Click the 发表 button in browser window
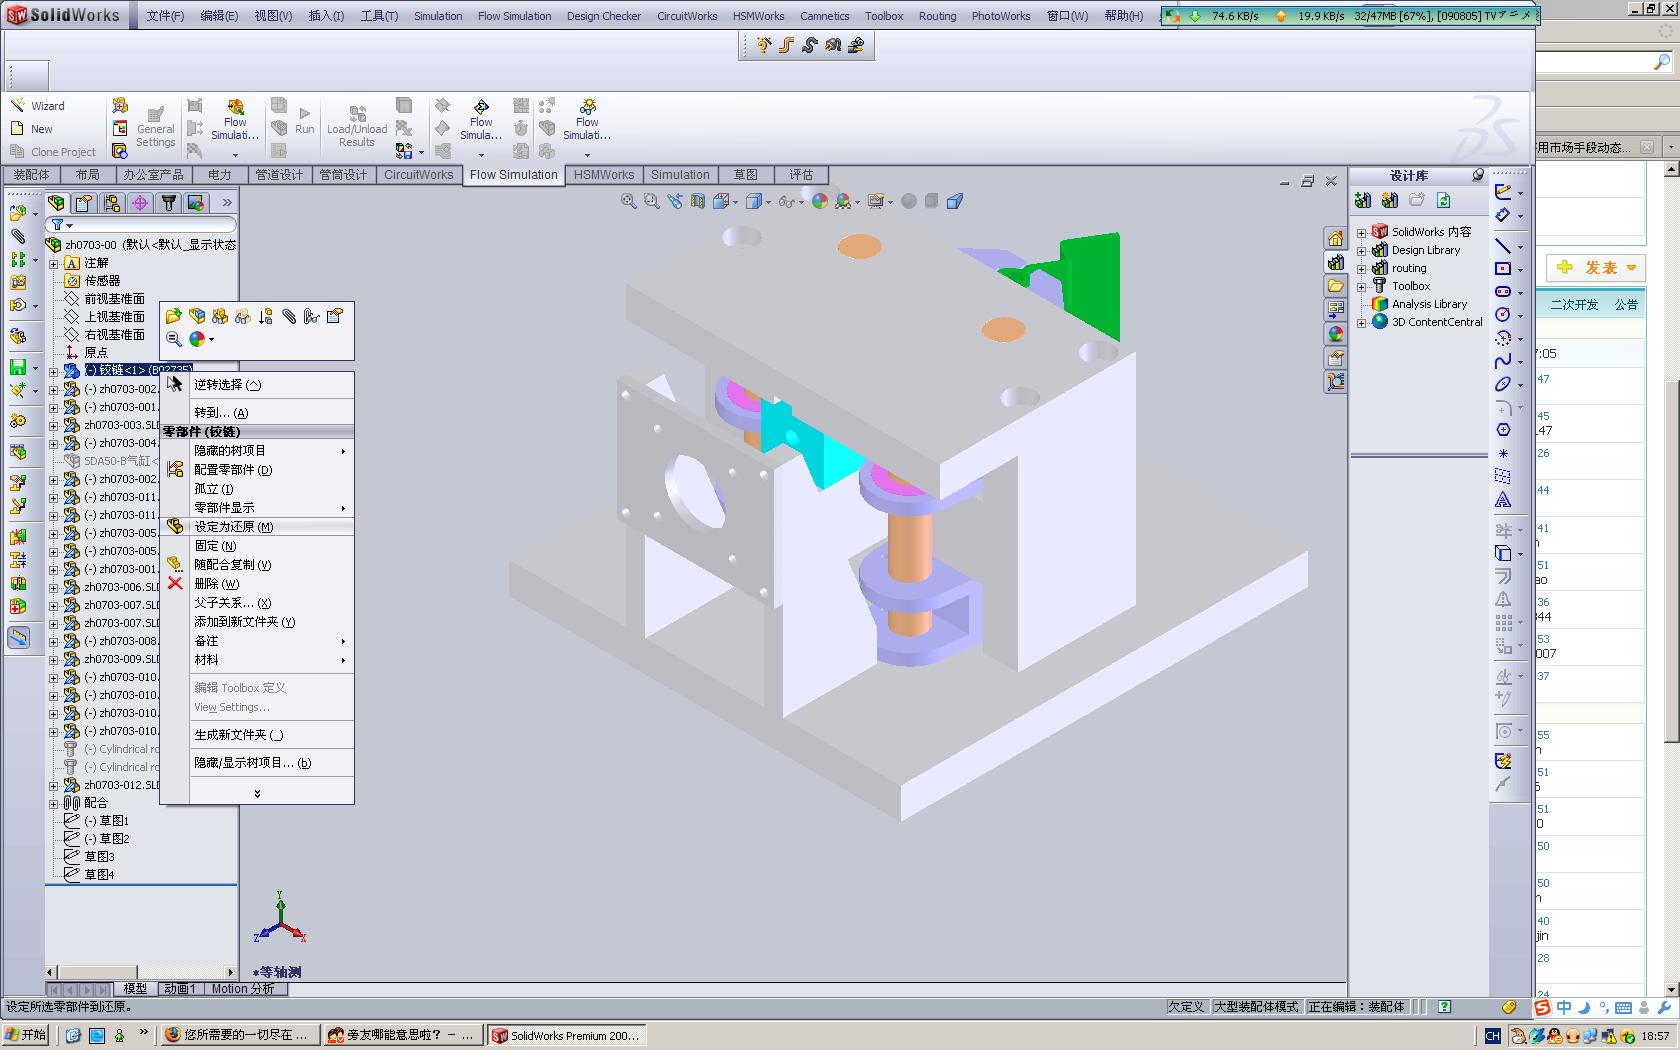This screenshot has height=1050, width=1680. tap(1596, 267)
